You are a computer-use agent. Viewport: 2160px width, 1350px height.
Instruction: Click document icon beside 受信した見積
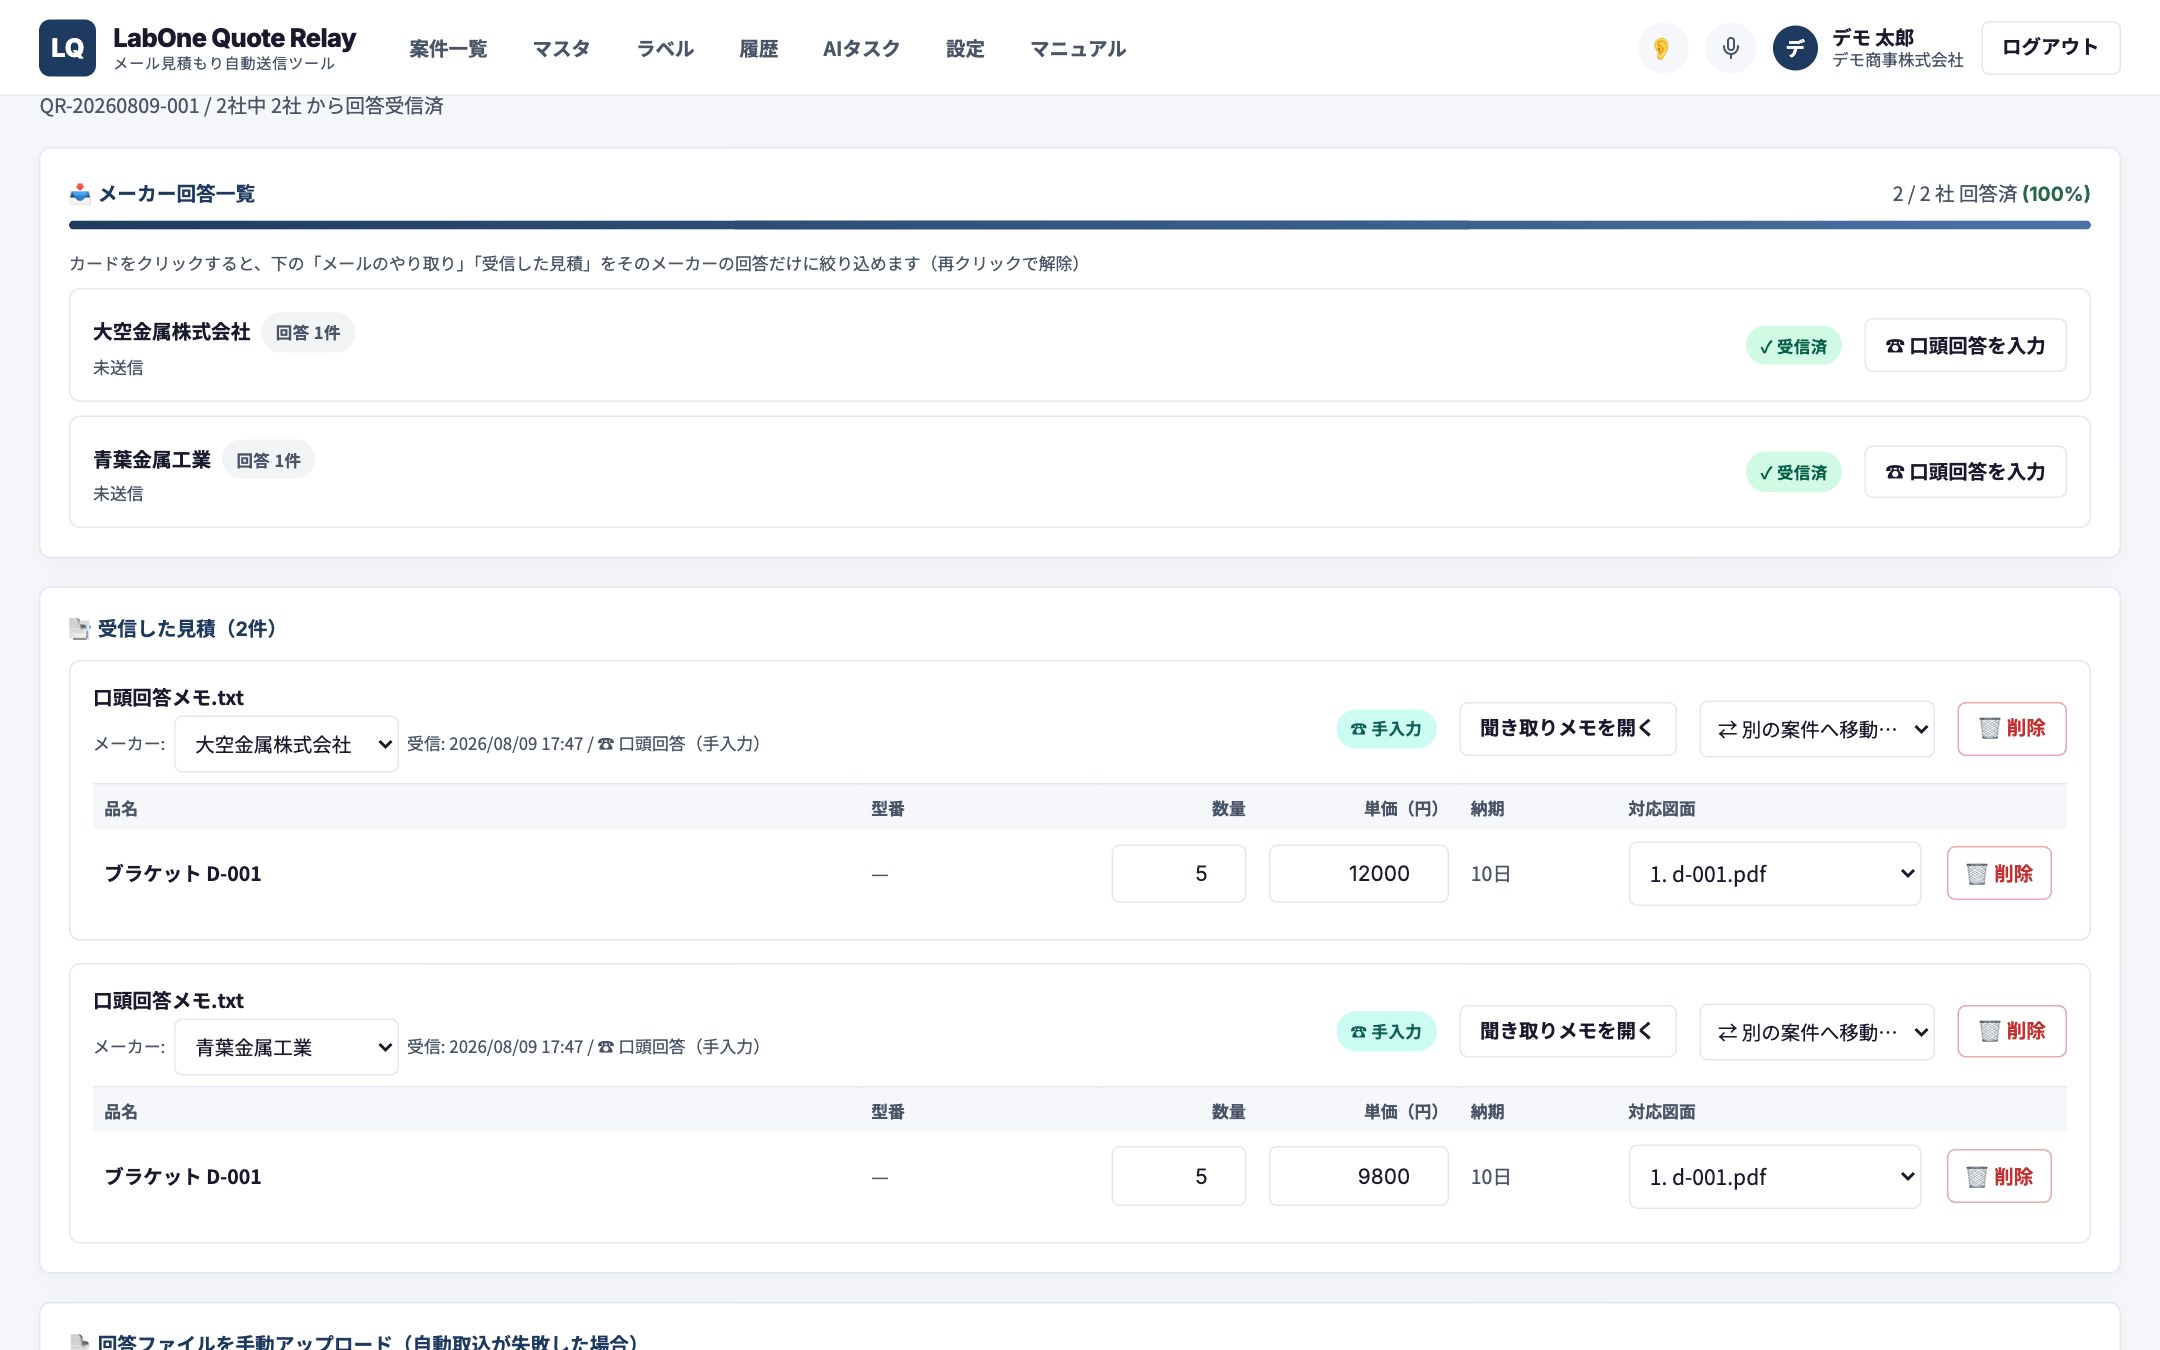[x=80, y=628]
